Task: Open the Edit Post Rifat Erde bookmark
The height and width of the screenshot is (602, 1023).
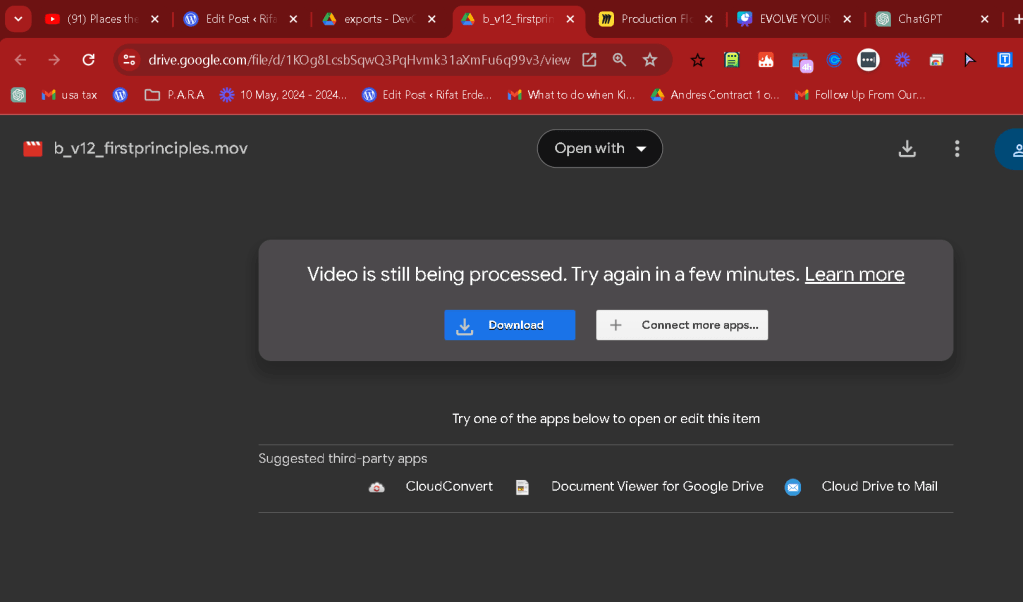Action: pyautogui.click(x=427, y=95)
